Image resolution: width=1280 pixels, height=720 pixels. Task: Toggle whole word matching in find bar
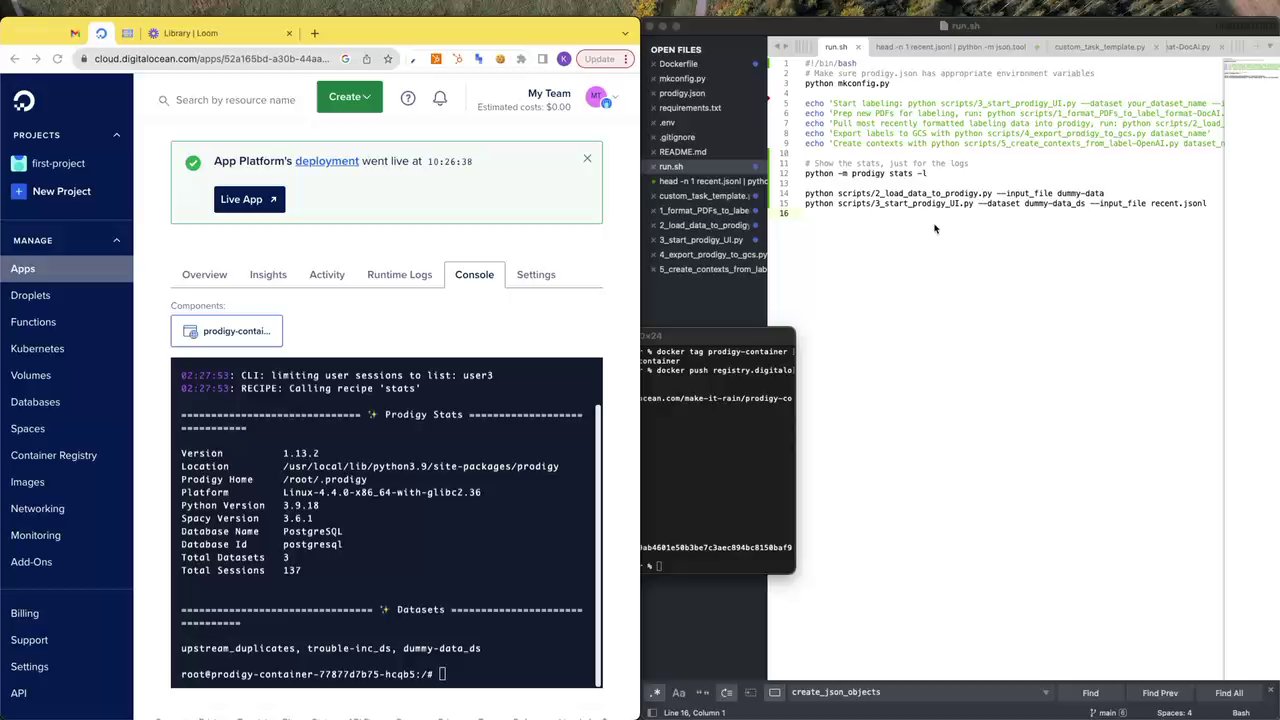[703, 692]
